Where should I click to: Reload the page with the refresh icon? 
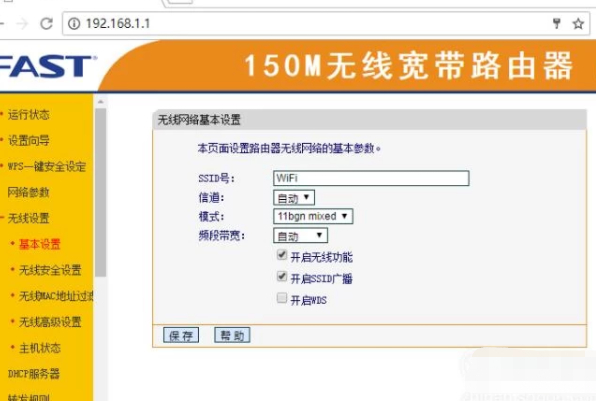point(46,24)
